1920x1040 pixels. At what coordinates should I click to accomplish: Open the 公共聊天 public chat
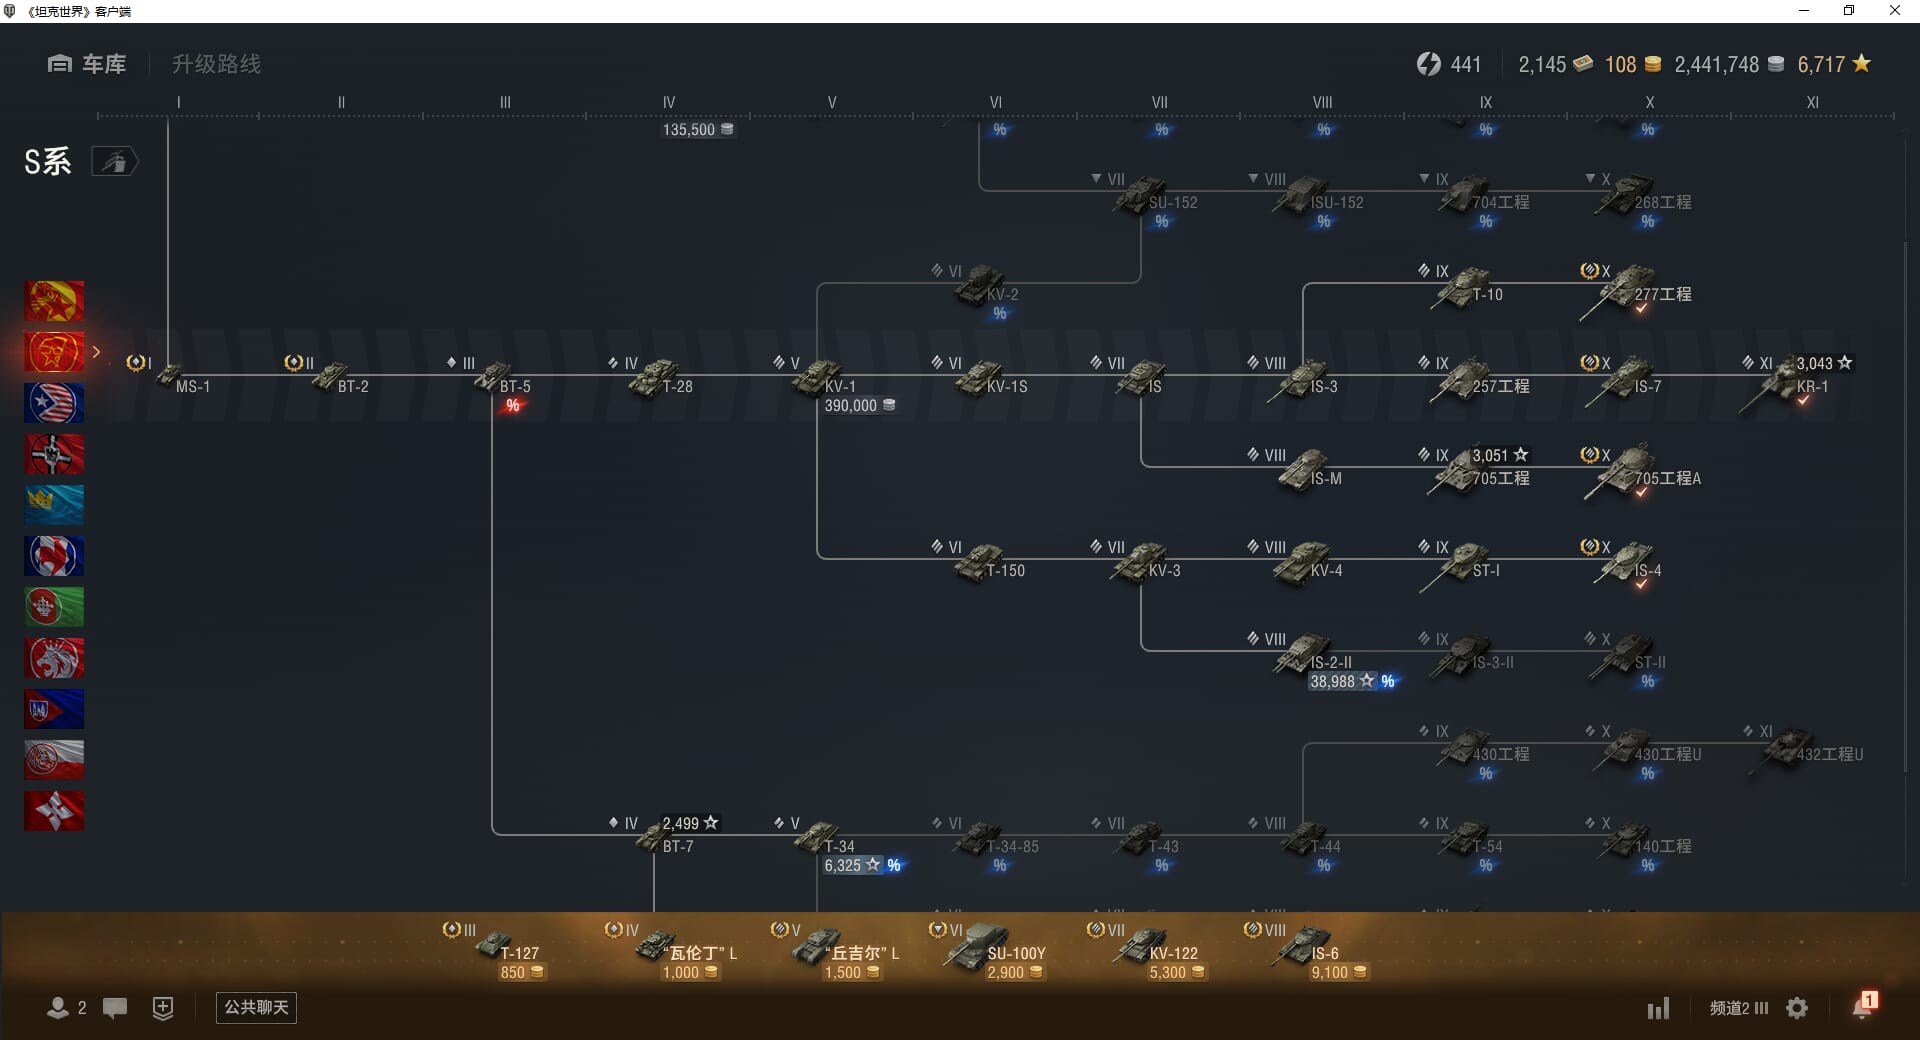(256, 1007)
